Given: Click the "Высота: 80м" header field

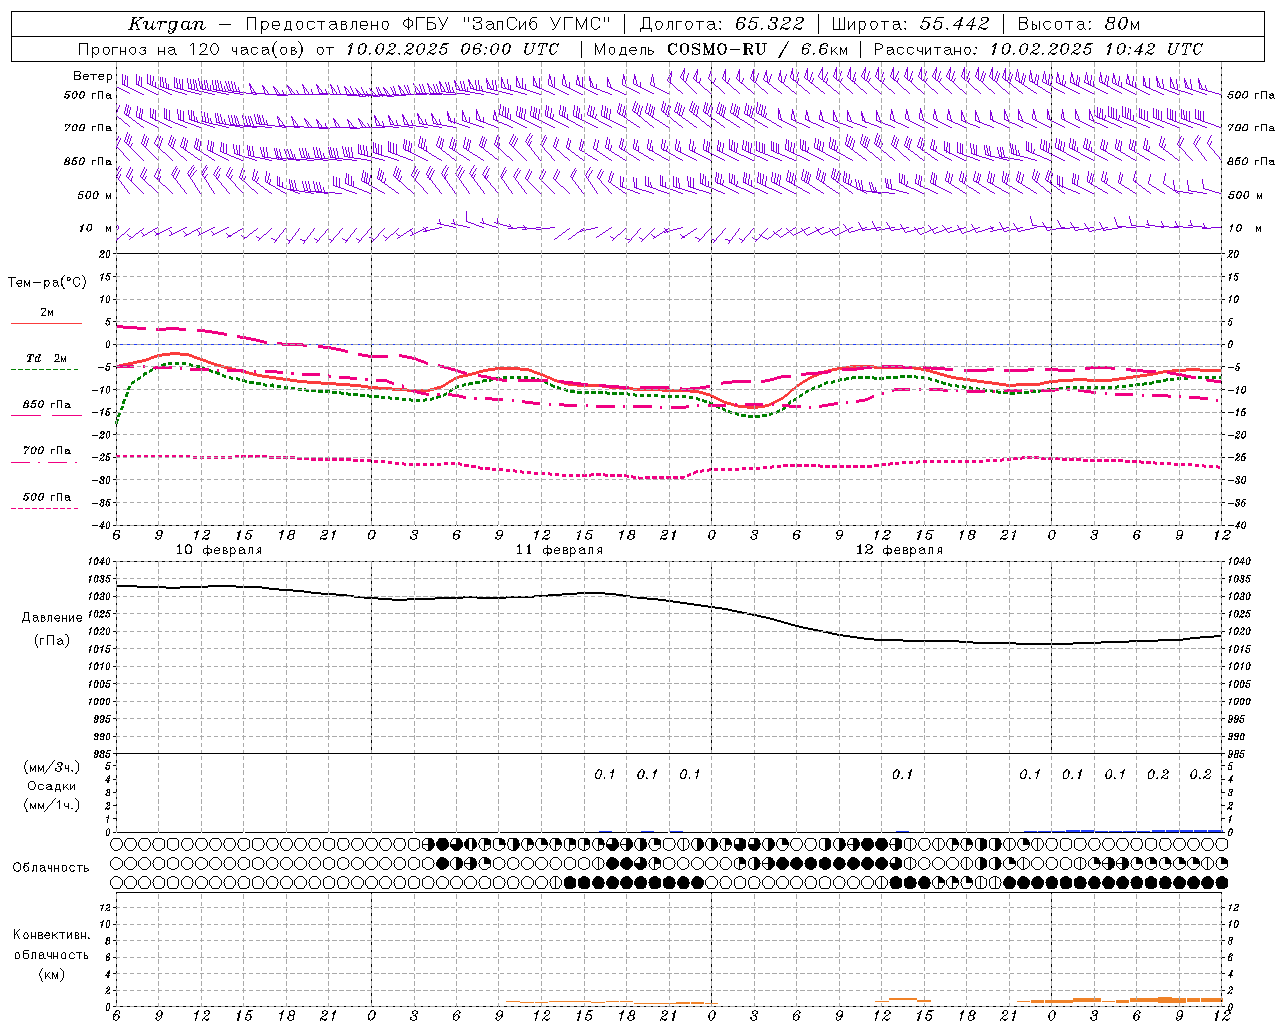Looking at the screenshot, I should click(1078, 24).
